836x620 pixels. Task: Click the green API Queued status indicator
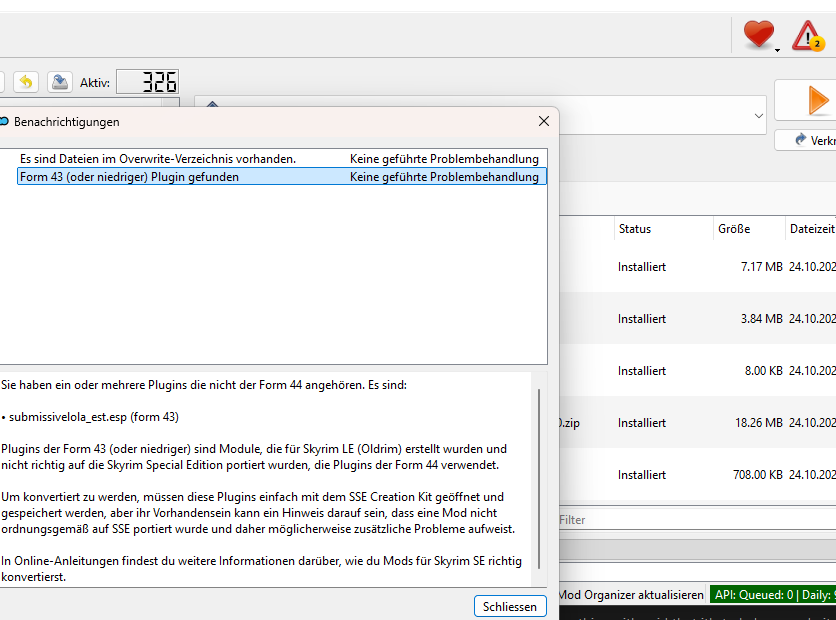point(773,594)
